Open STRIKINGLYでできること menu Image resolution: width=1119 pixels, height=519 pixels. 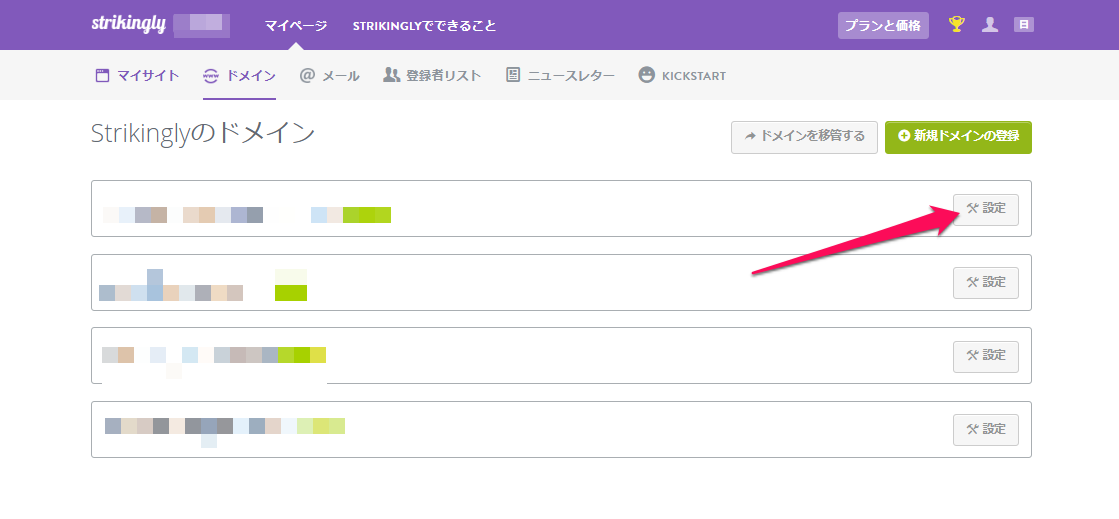pyautogui.click(x=424, y=26)
